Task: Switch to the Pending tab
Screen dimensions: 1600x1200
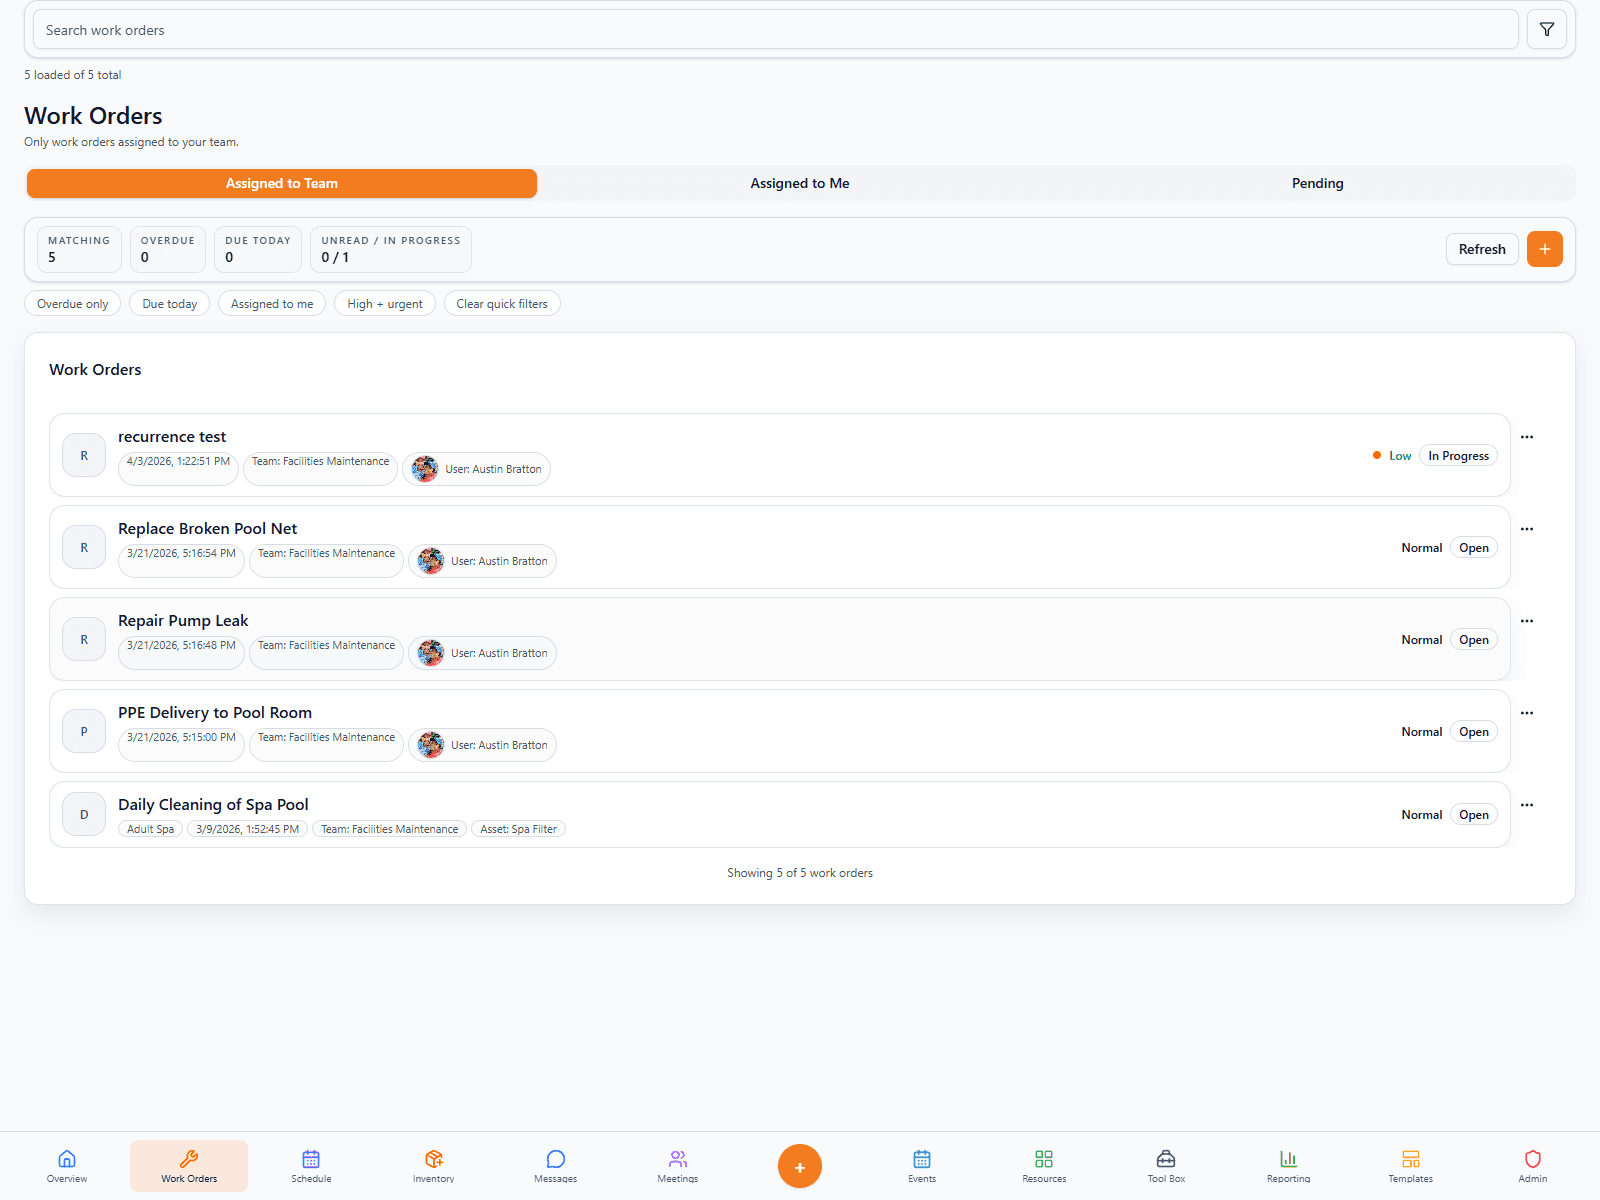Action: click(x=1317, y=183)
